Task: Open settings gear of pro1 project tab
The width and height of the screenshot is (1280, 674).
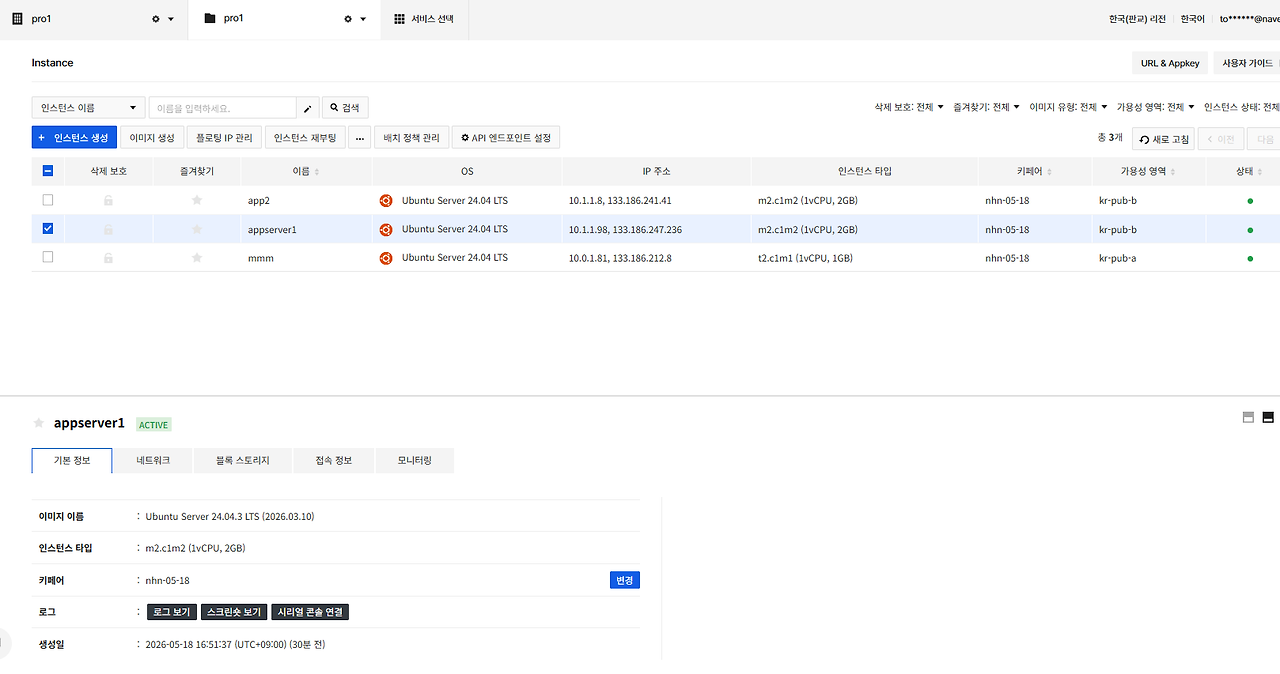Action: [347, 19]
